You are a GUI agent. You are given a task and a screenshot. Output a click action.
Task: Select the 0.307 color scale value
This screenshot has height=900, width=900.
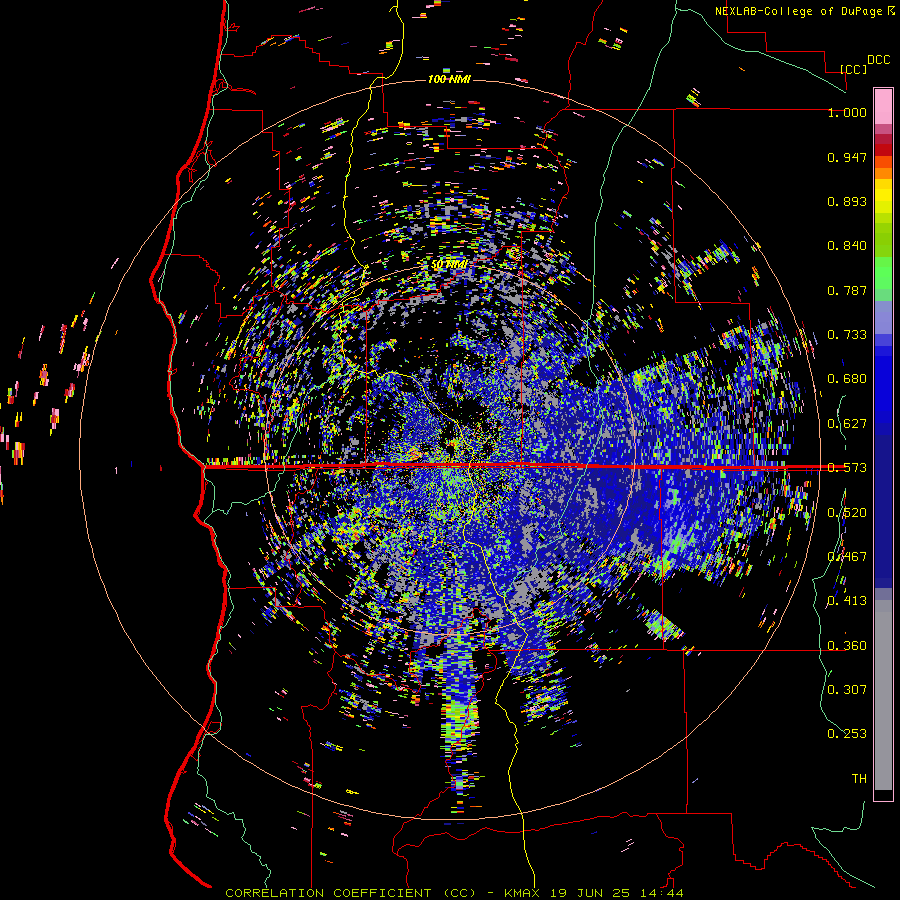(847, 689)
